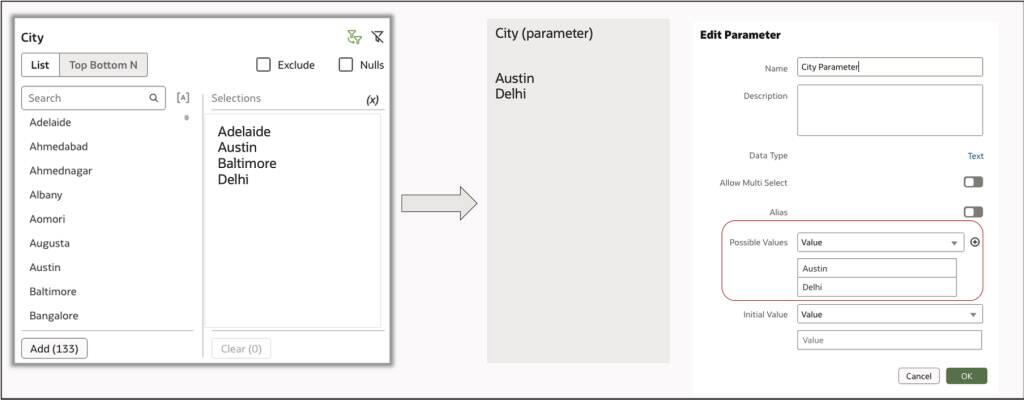The image size is (1024, 400).
Task: Click the Initial Value text field
Action: (889, 340)
